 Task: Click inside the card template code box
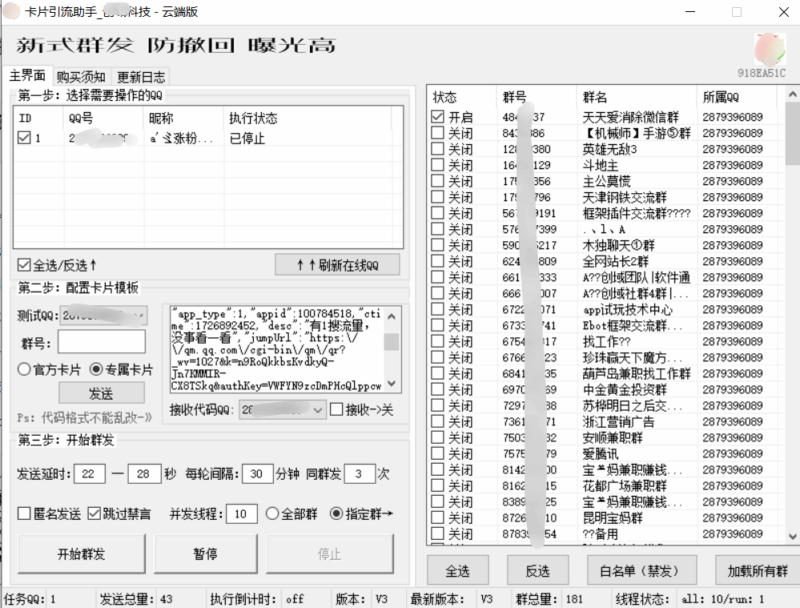click(x=277, y=350)
